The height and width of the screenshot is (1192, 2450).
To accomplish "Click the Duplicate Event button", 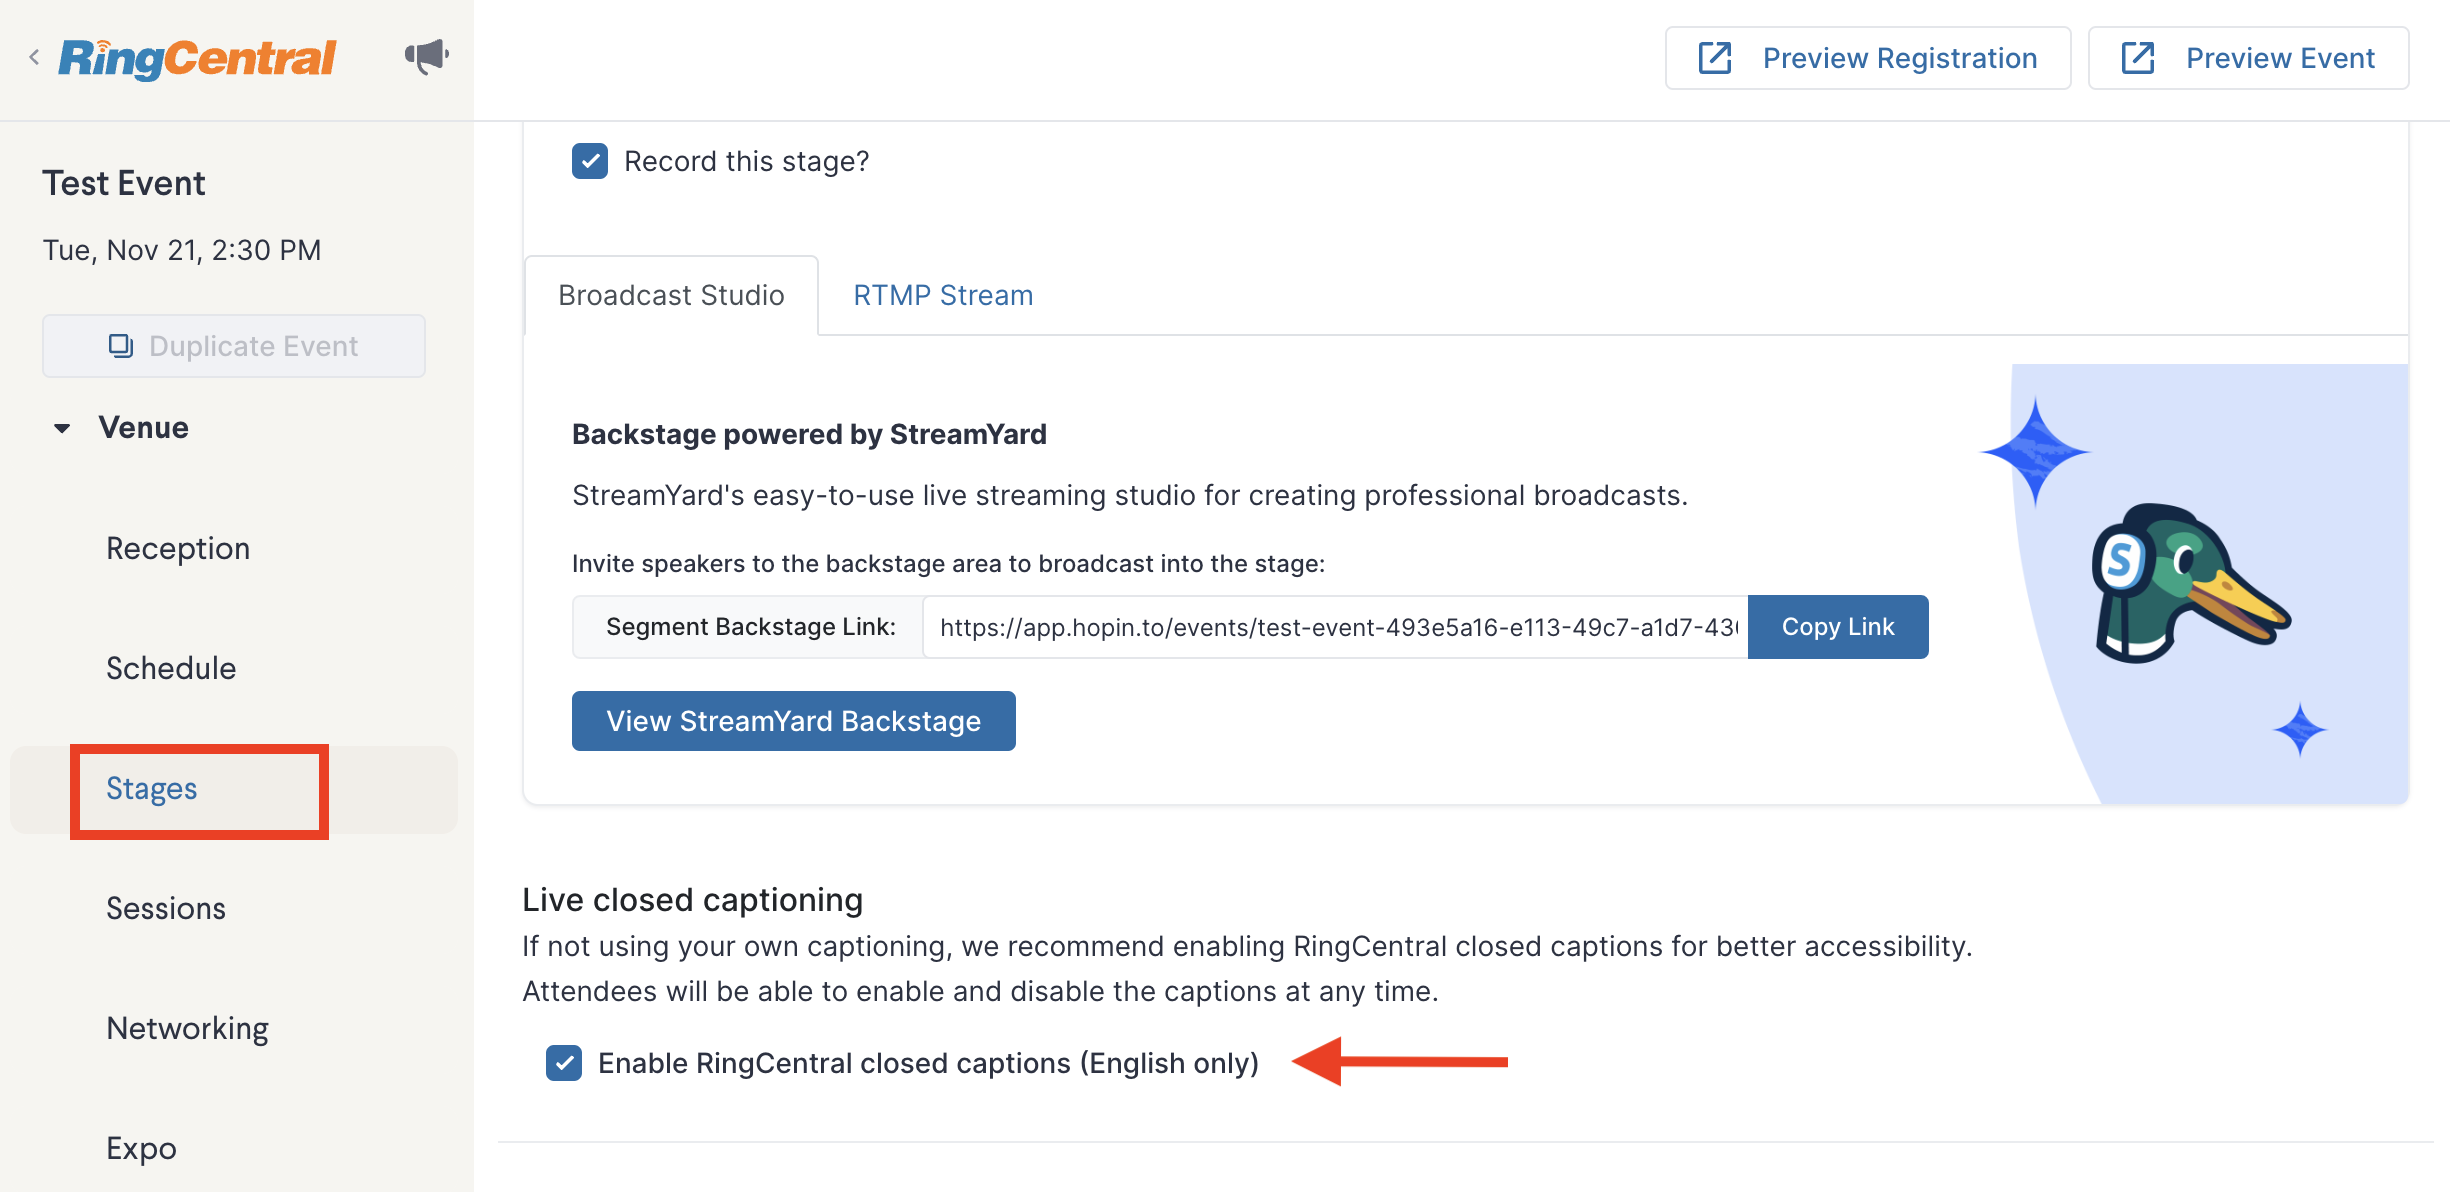I will pyautogui.click(x=234, y=346).
